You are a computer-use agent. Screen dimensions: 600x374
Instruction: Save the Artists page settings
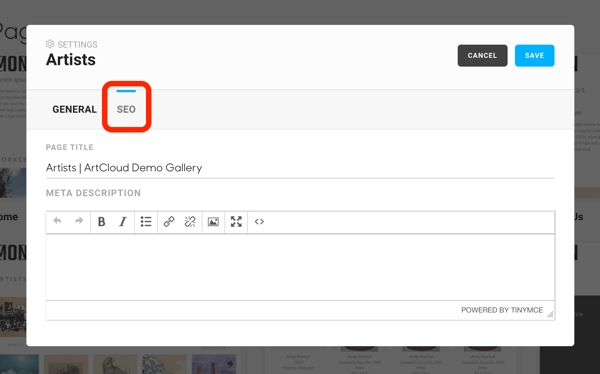(535, 56)
